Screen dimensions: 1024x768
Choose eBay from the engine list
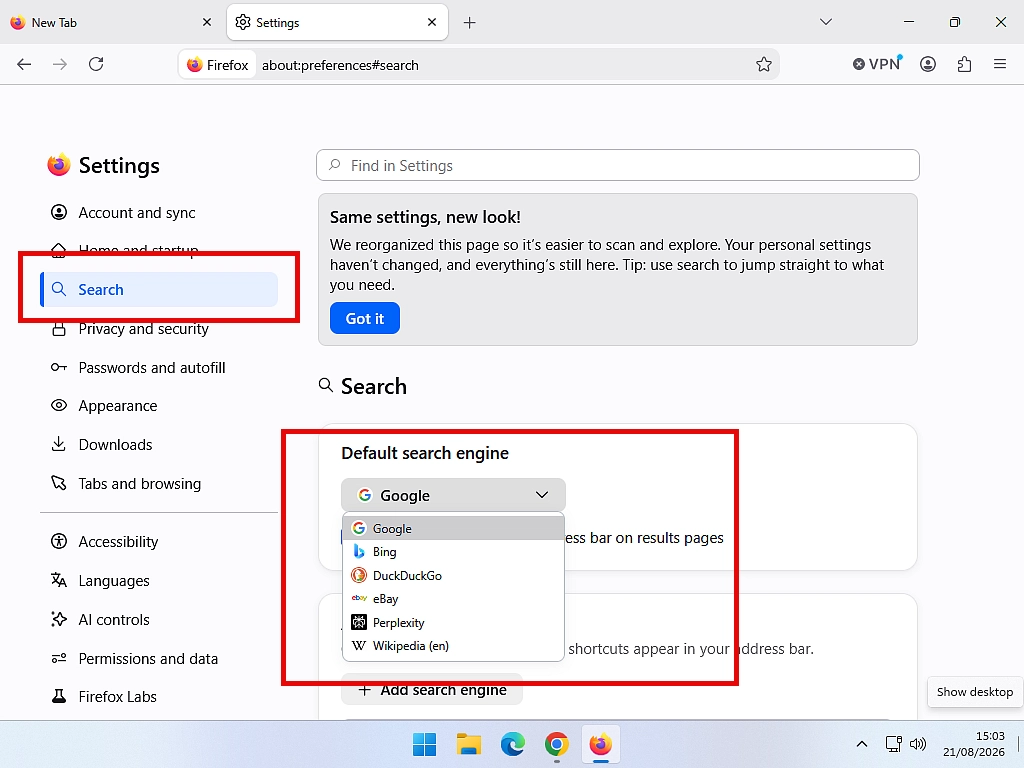point(453,599)
